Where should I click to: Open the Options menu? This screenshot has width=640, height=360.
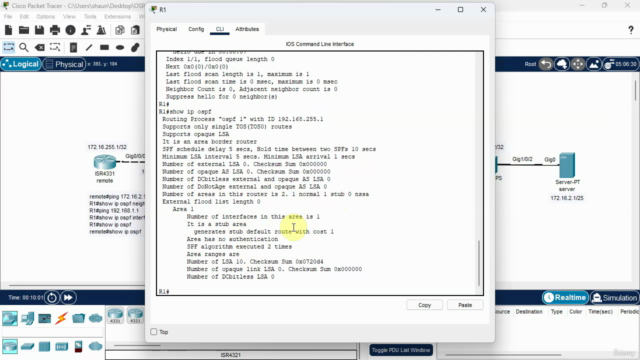[x=45, y=17]
